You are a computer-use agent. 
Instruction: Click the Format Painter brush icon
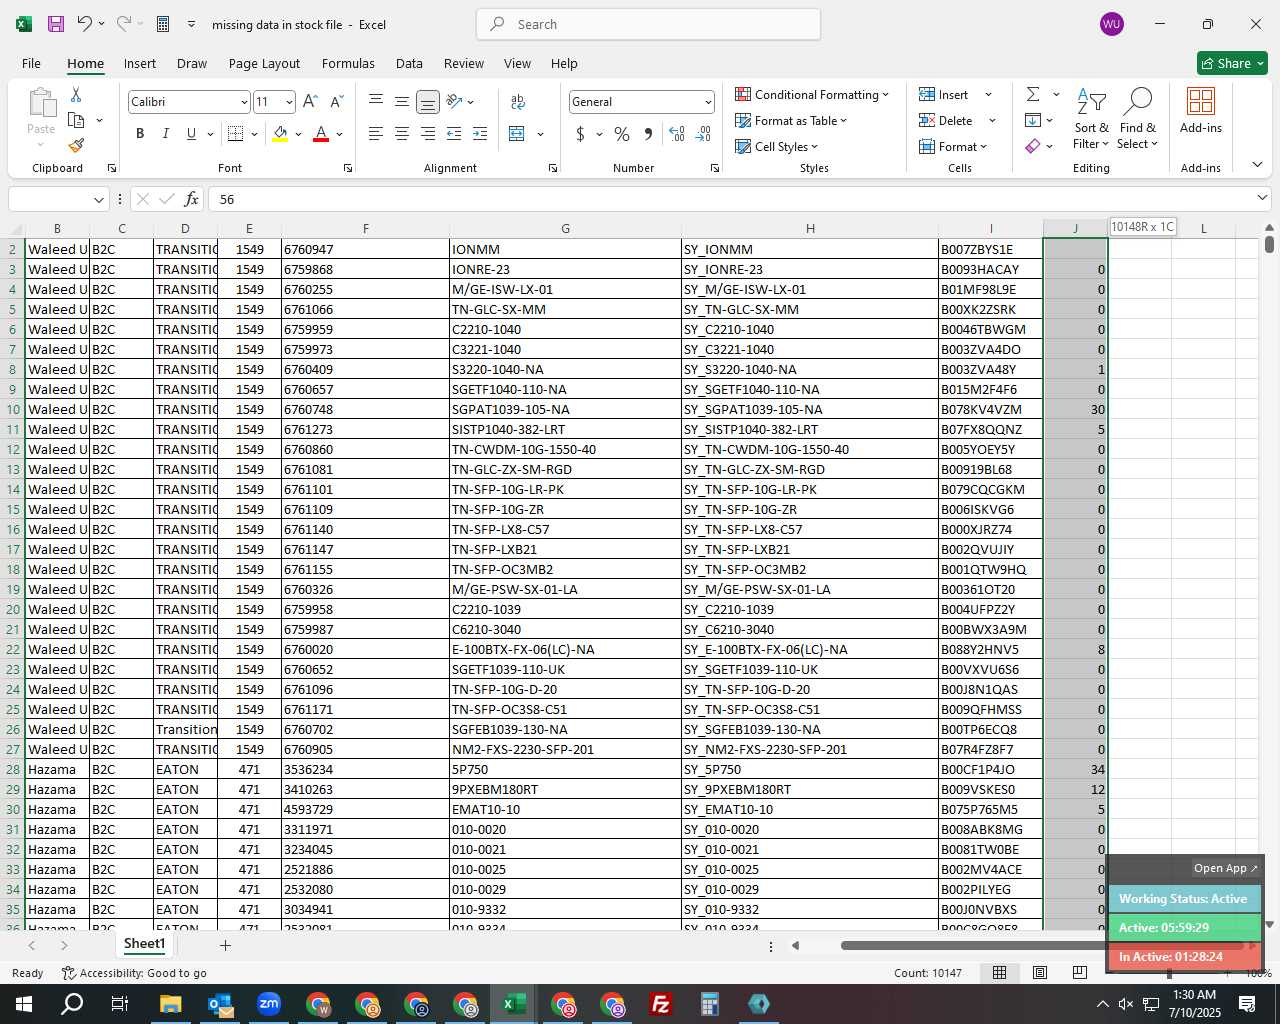point(76,145)
